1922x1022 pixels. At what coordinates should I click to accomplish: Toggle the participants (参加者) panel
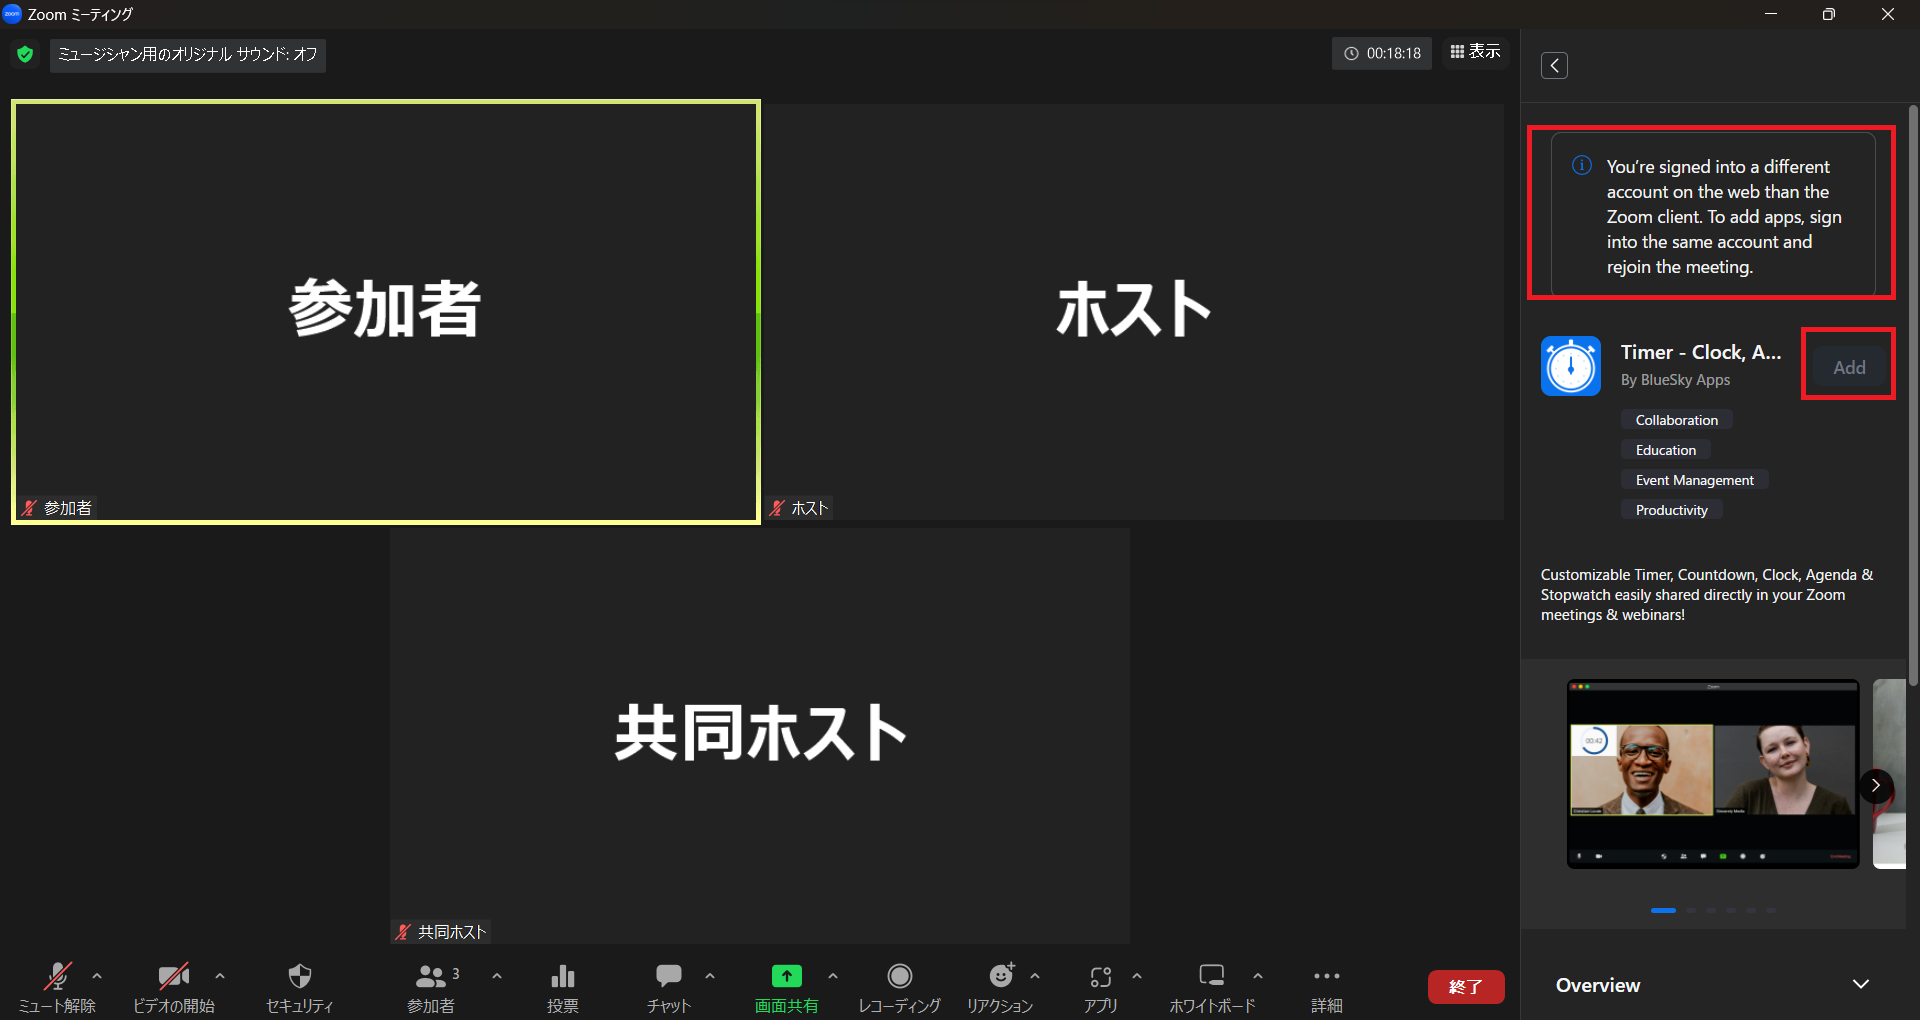tap(431, 977)
